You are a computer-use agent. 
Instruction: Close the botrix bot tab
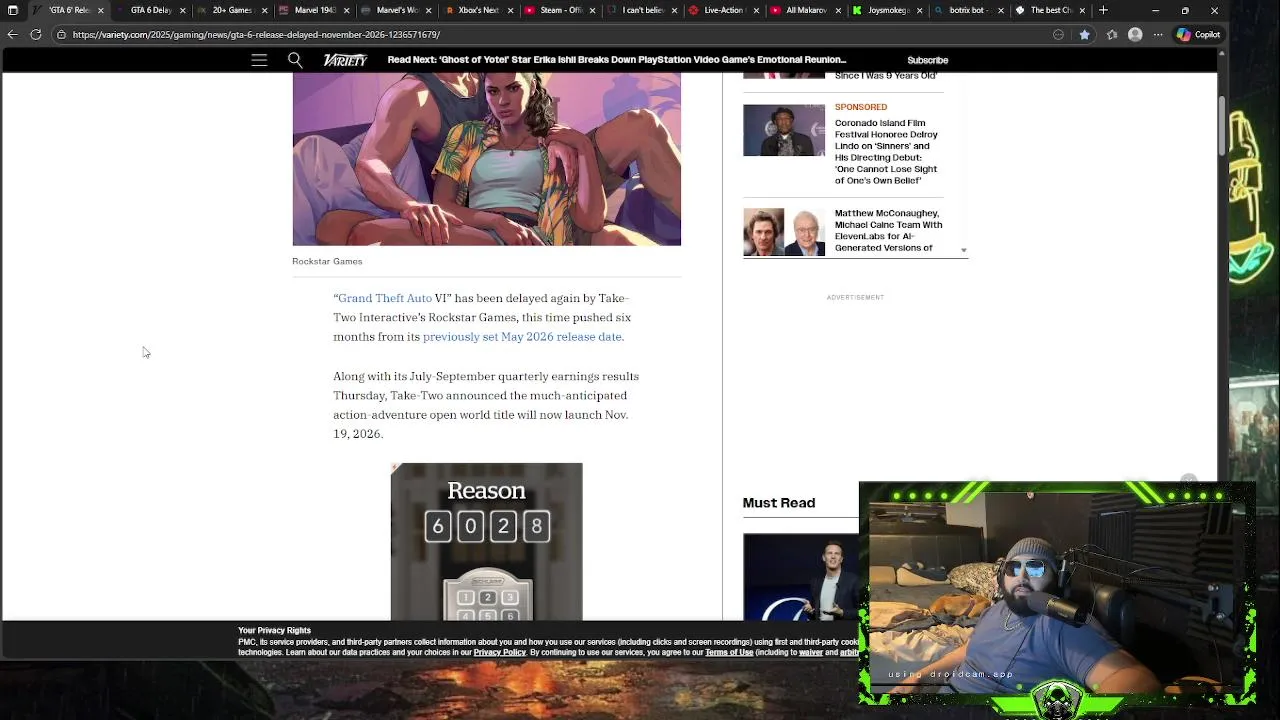point(1000,10)
